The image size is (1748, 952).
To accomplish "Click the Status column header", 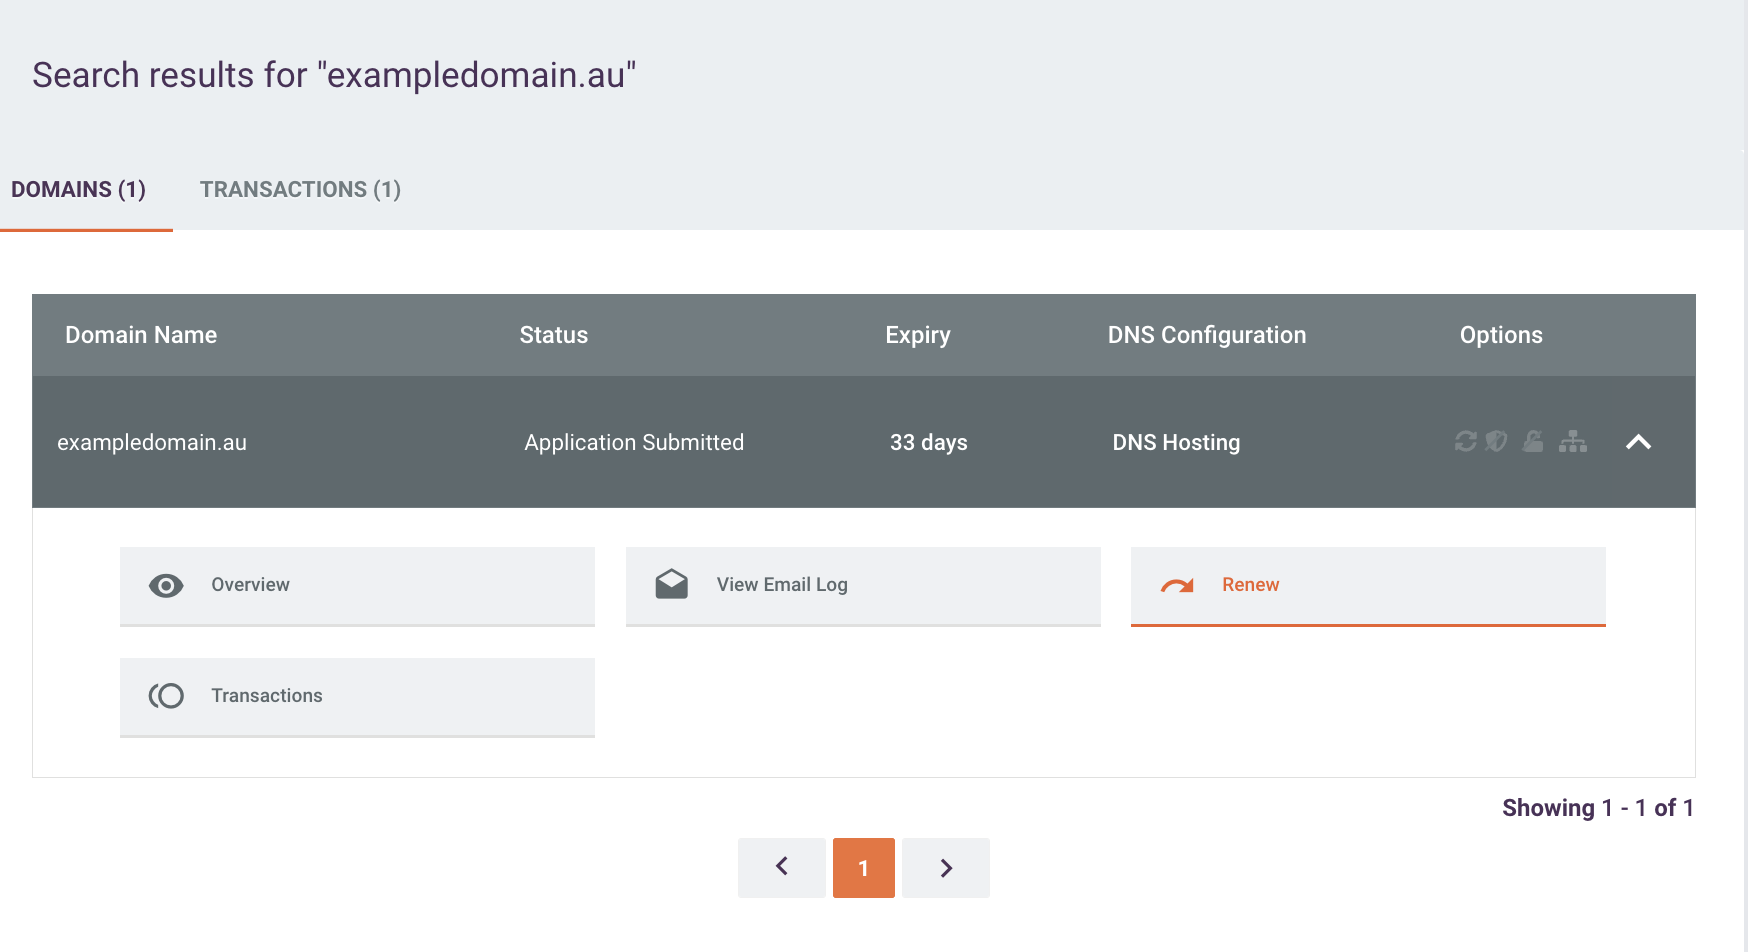I will (x=554, y=335).
